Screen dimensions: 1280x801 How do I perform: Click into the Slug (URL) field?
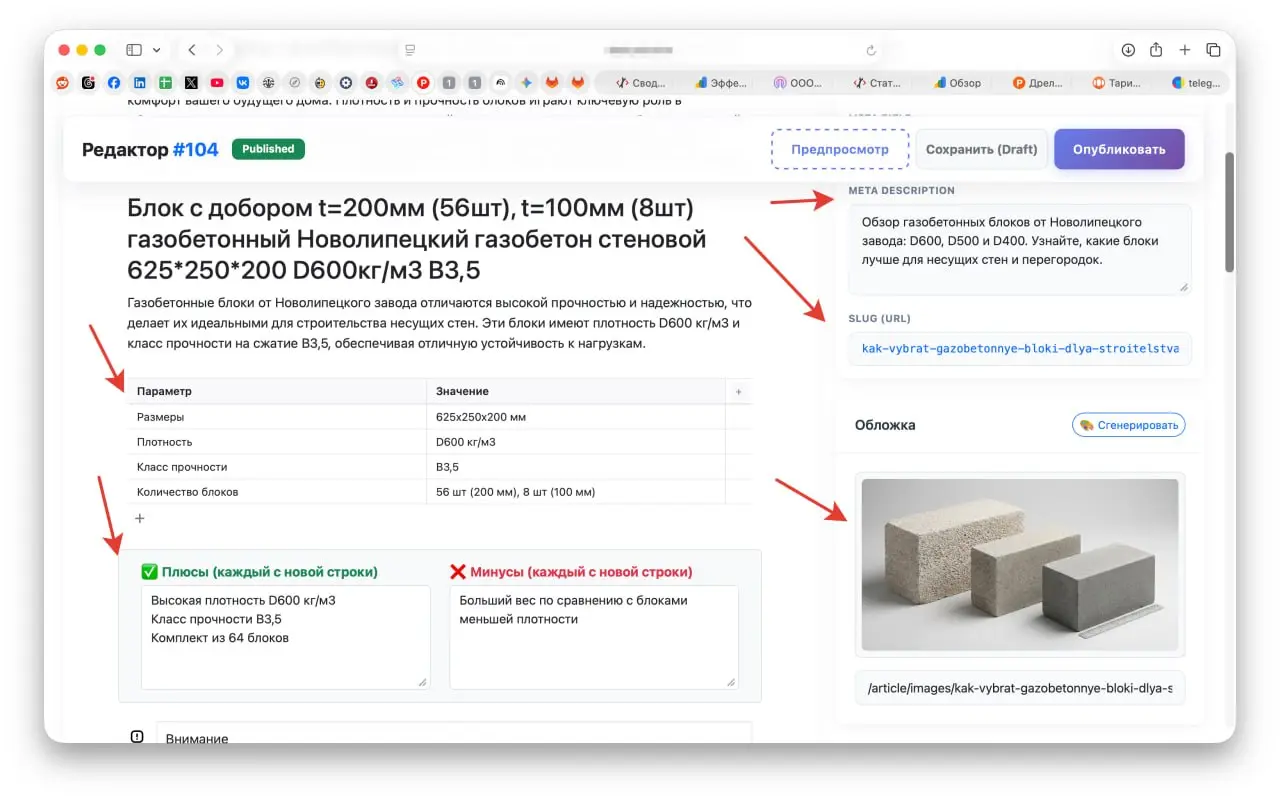(x=1020, y=349)
